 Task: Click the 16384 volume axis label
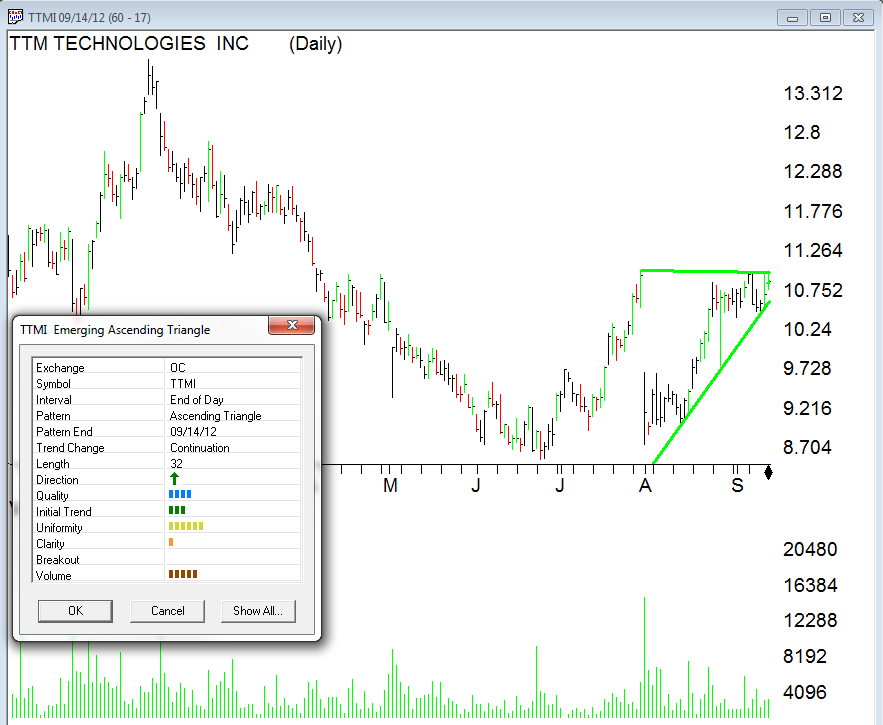(x=810, y=585)
